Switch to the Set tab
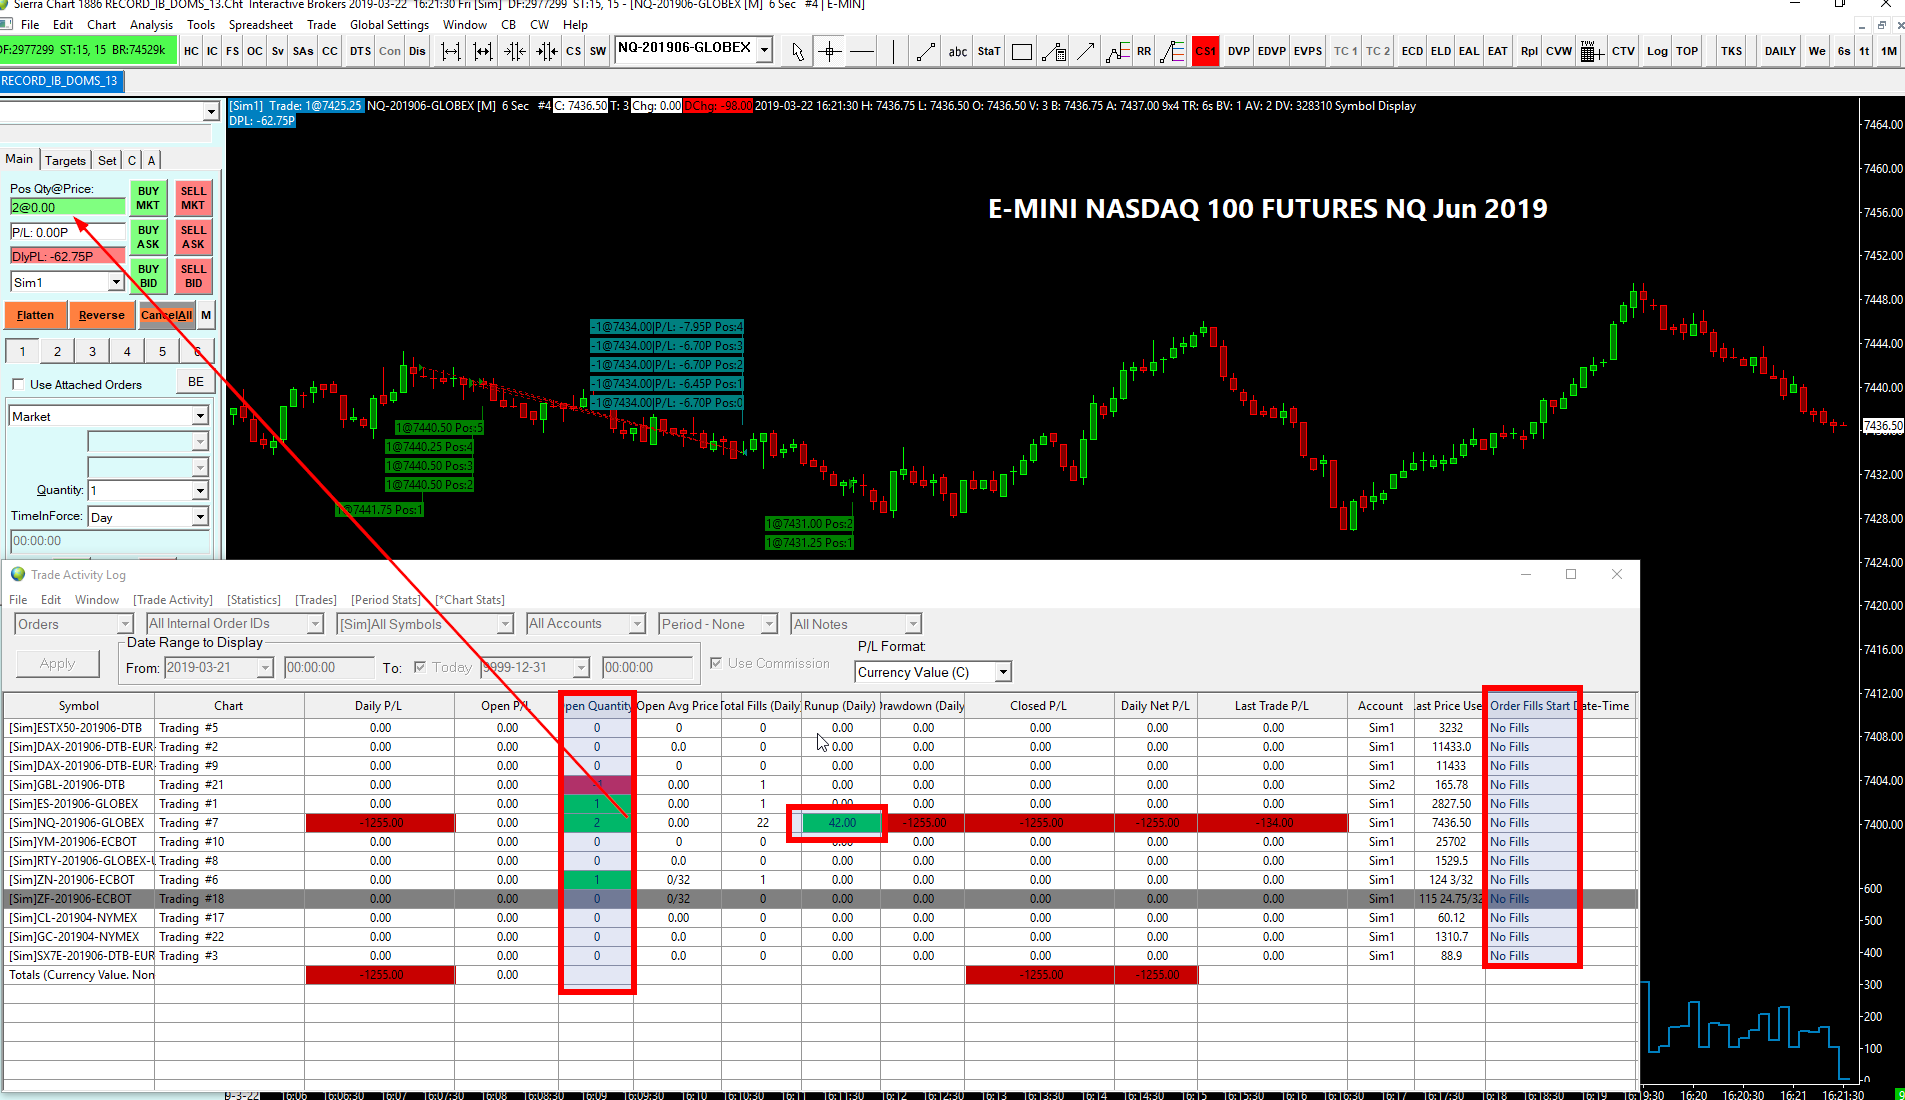Image resolution: width=1905 pixels, height=1100 pixels. [x=107, y=160]
